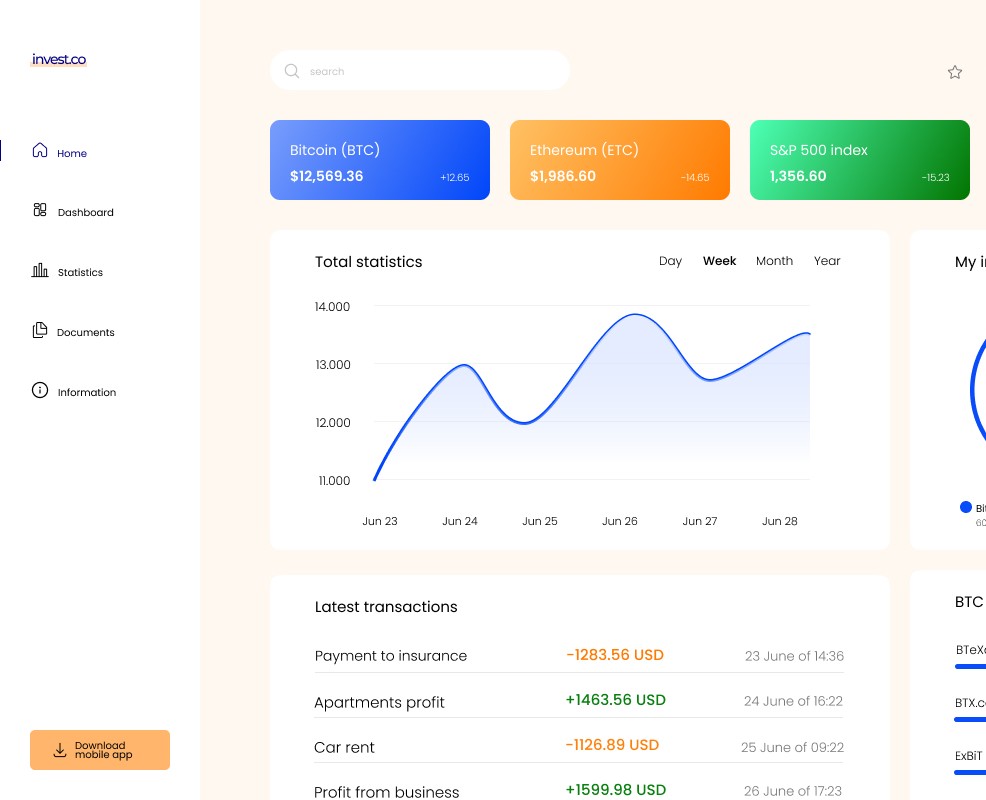This screenshot has height=800, width=986.
Task: Click the Ethereum price $1,986.60
Action: click(563, 176)
